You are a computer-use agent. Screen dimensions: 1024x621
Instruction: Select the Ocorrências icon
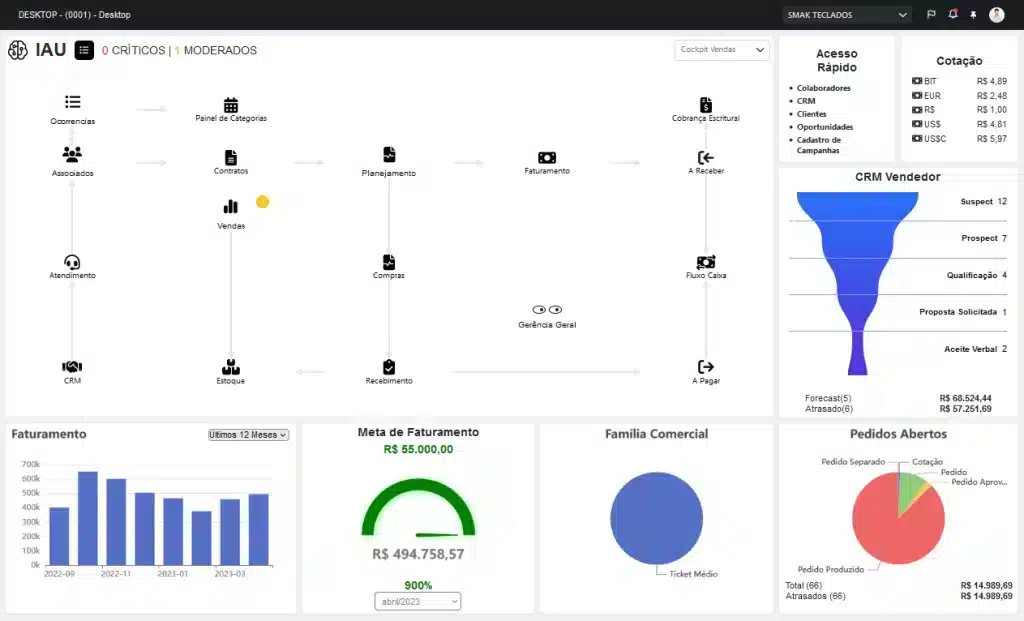click(71, 100)
